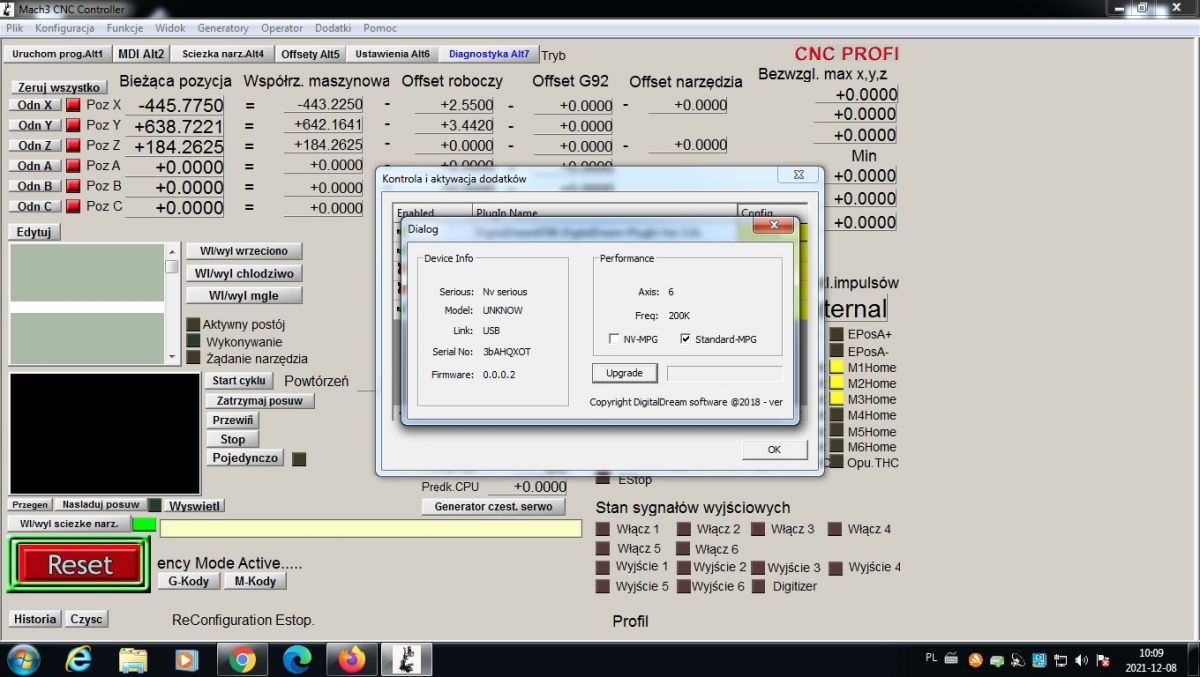Toggle coolant with Wl/wyl chlodziwo

tap(244, 274)
